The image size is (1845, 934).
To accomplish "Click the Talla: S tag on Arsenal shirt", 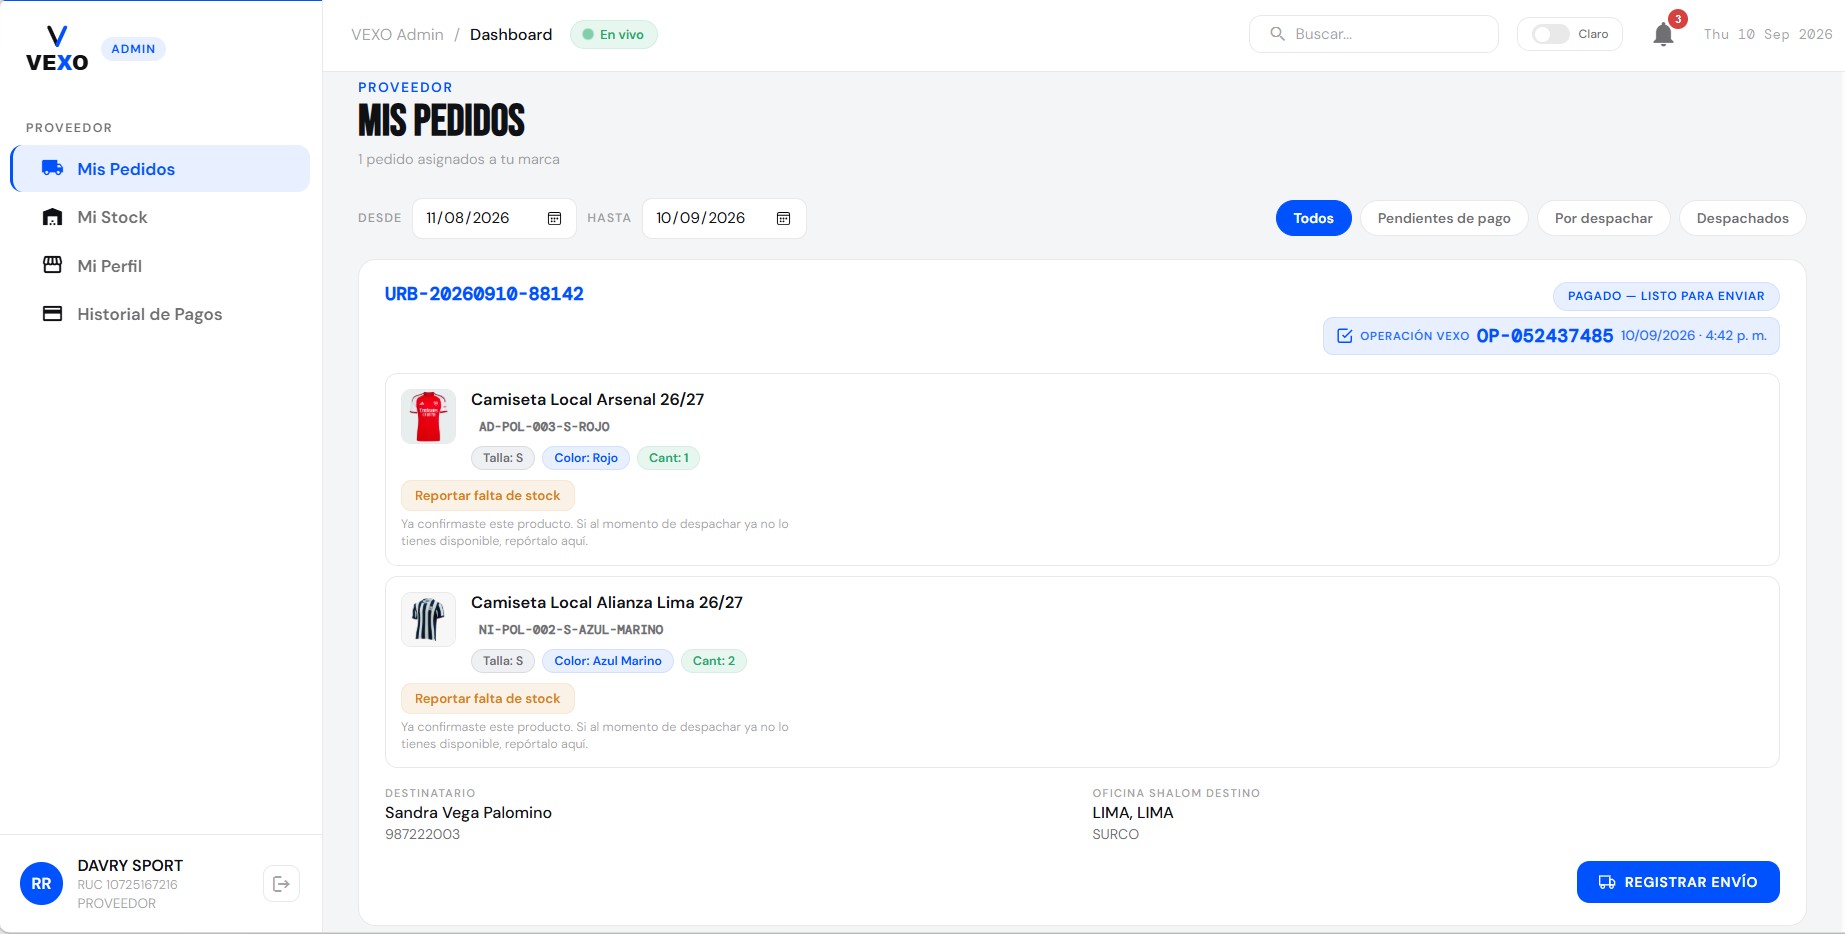I will pyautogui.click(x=503, y=458).
